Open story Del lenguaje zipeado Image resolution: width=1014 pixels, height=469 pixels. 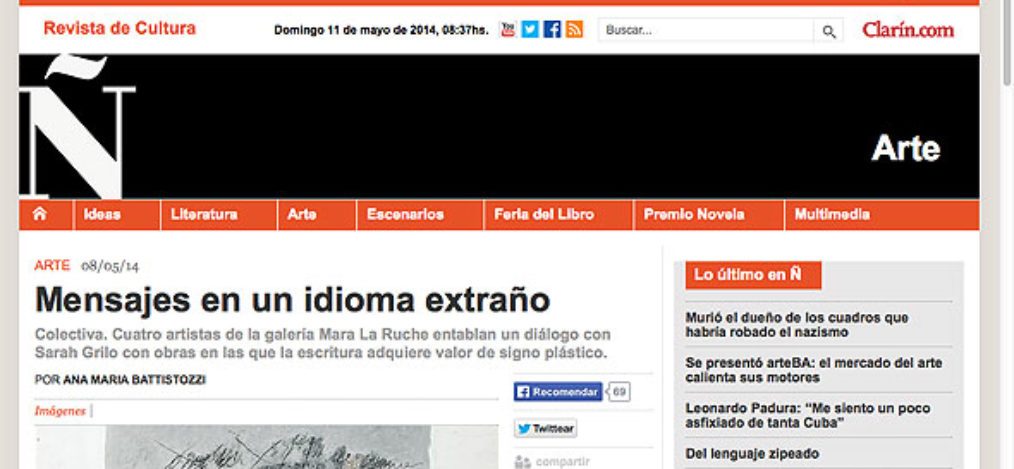pyautogui.click(x=752, y=453)
